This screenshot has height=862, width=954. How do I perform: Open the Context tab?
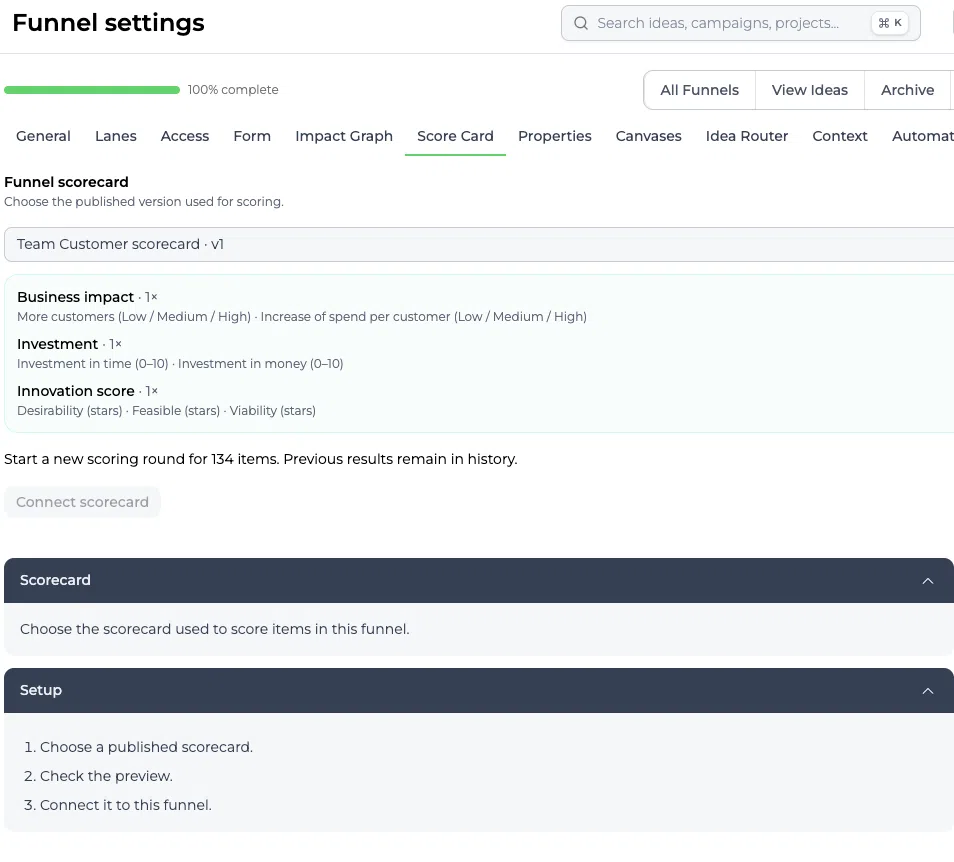pos(840,136)
